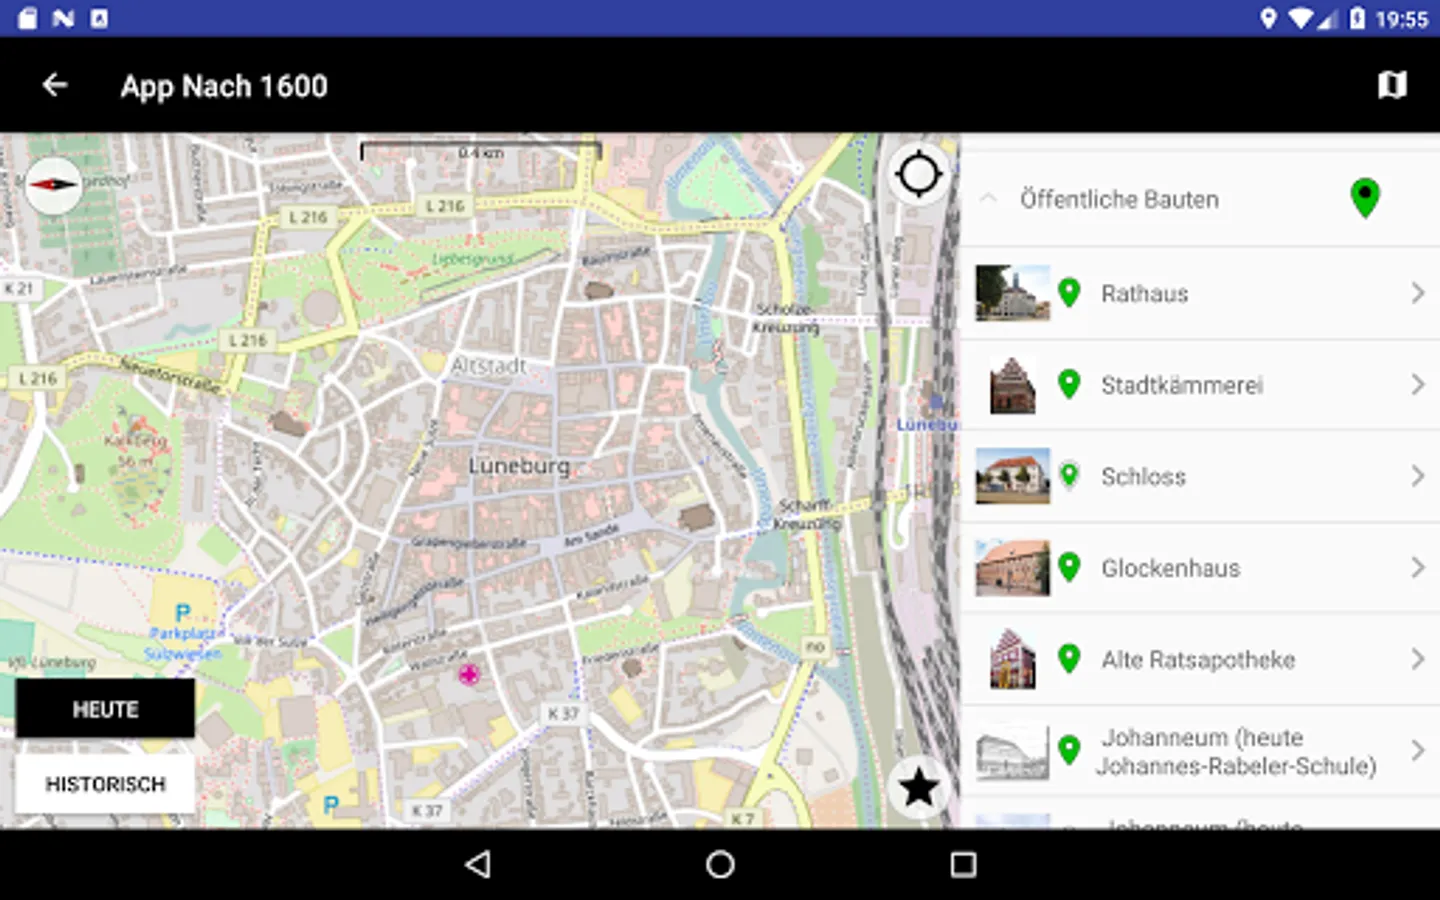Tap the Parkplatz Sülzwiesen parking symbol
This screenshot has height=900, width=1440.
tap(182, 612)
